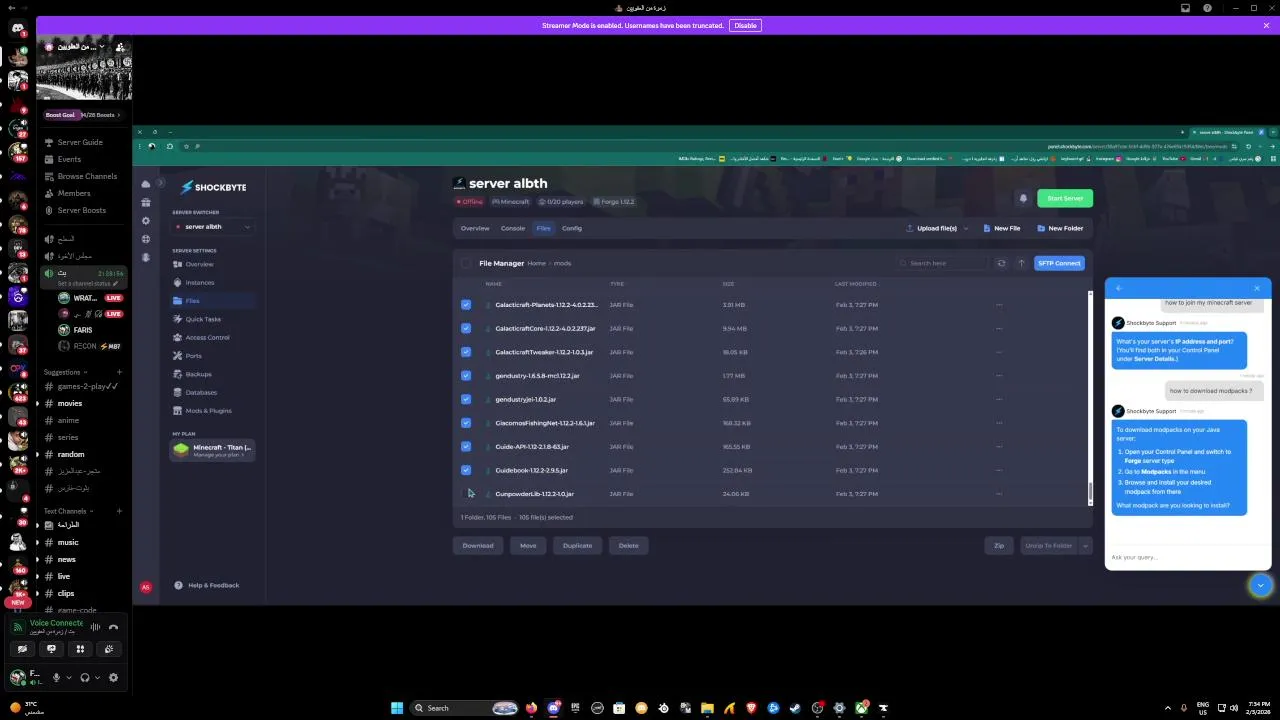Screen dimensions: 1280x720
Task: Click the green Start Server button
Action: point(1065,198)
